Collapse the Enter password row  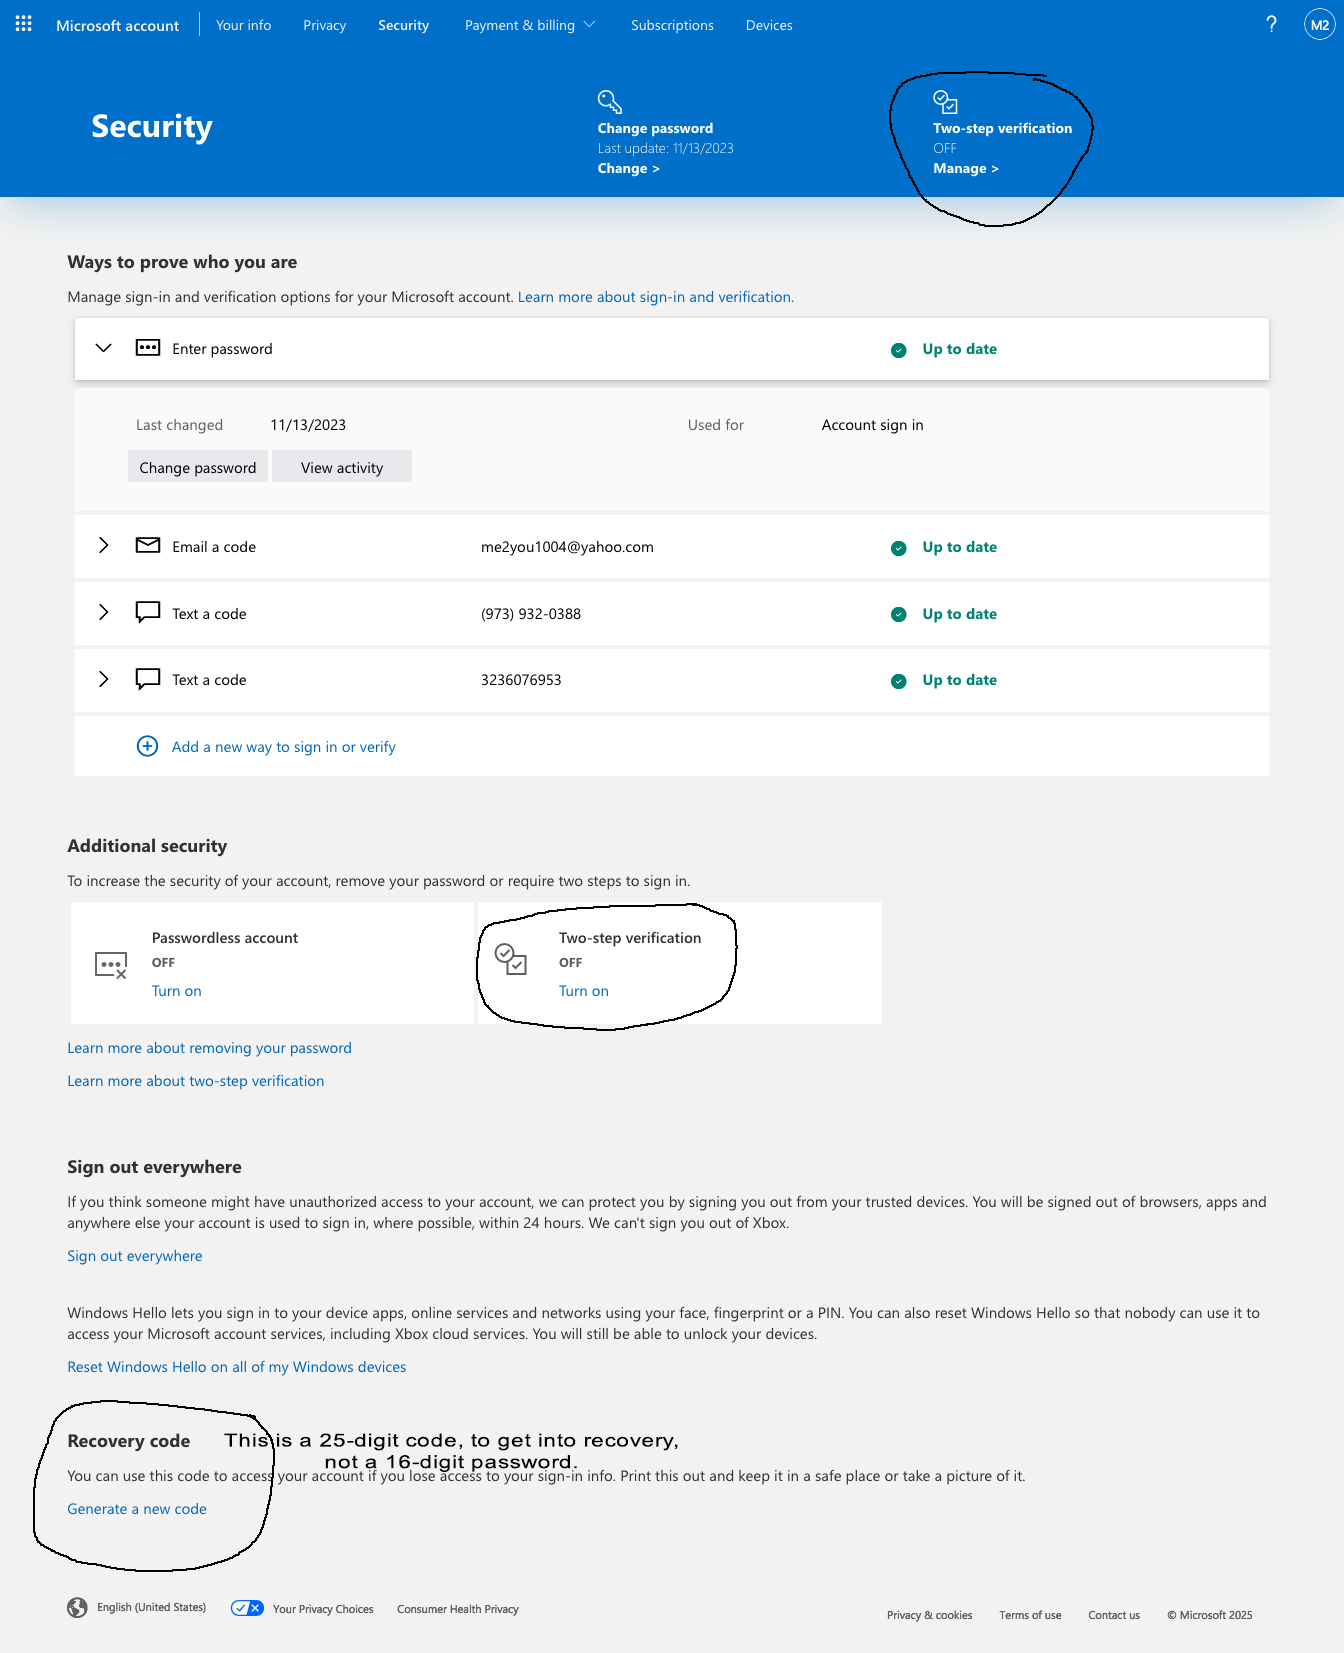[x=104, y=348]
